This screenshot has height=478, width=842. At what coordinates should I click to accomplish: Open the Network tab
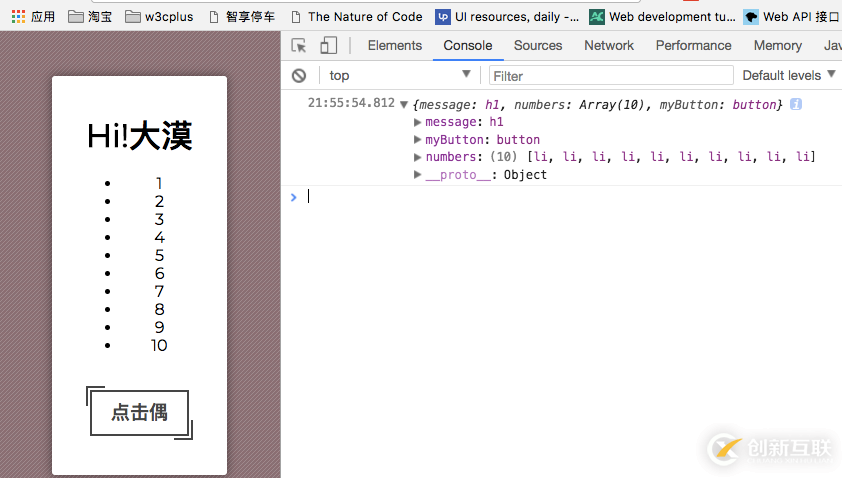pos(609,46)
